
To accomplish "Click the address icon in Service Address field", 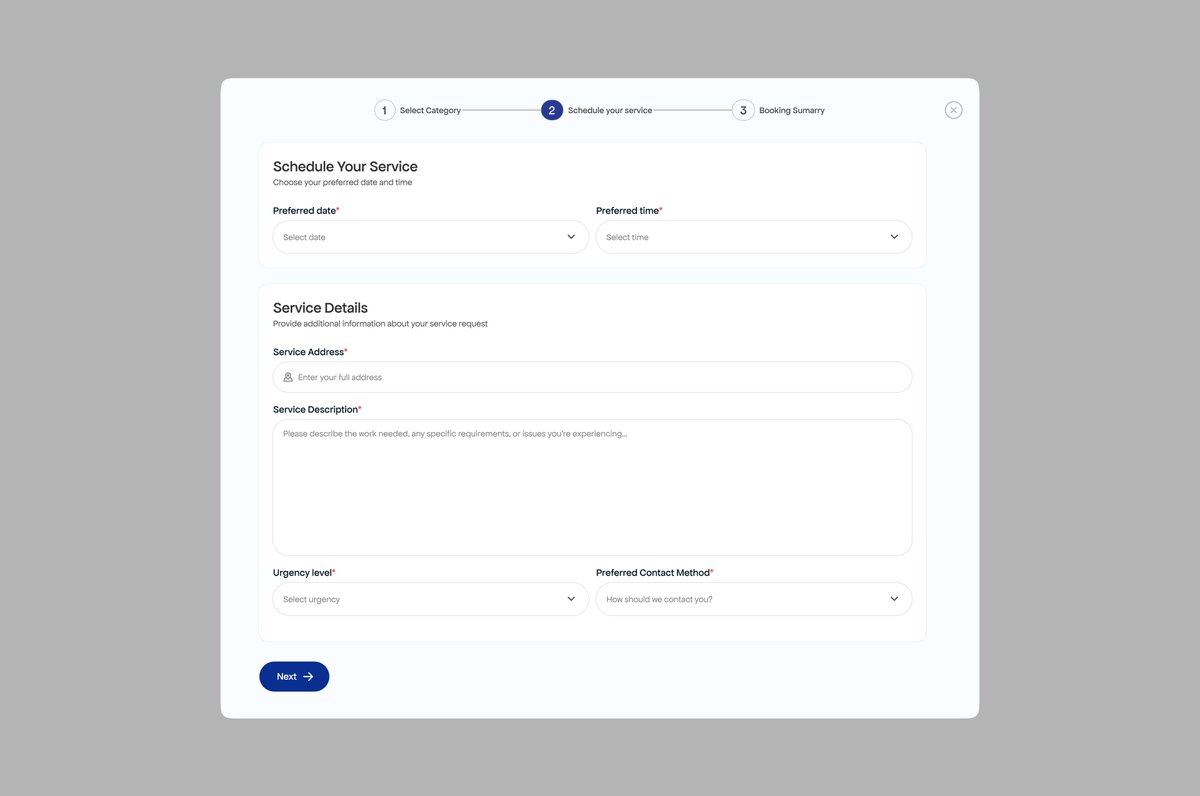I will click(x=288, y=377).
